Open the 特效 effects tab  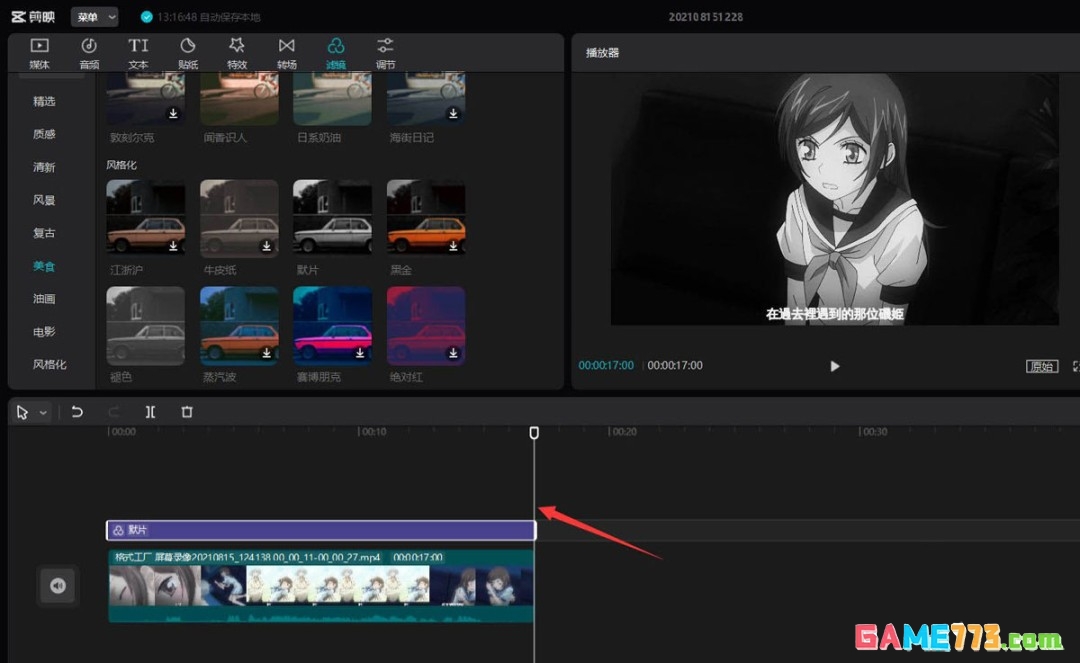(x=237, y=53)
